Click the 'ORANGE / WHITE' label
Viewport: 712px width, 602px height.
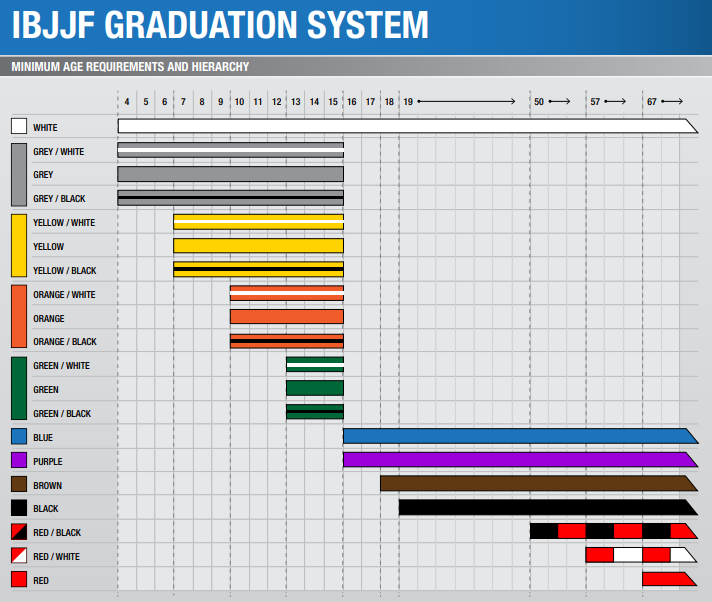point(64,295)
